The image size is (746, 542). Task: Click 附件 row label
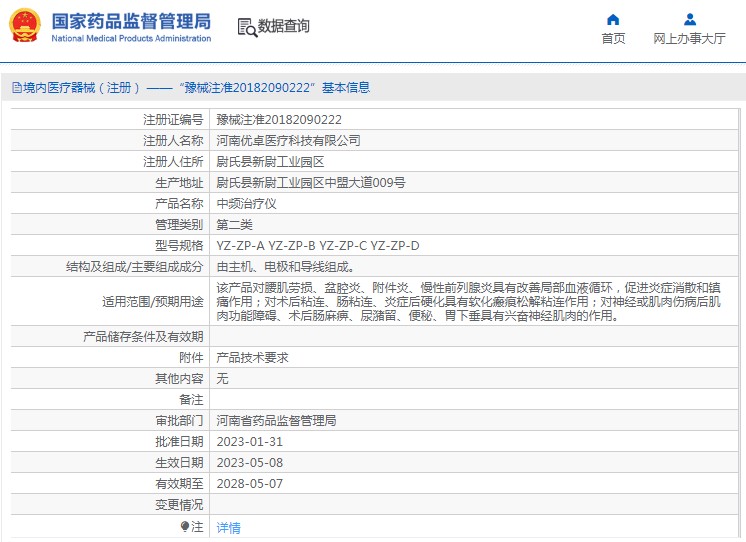pyautogui.click(x=191, y=357)
